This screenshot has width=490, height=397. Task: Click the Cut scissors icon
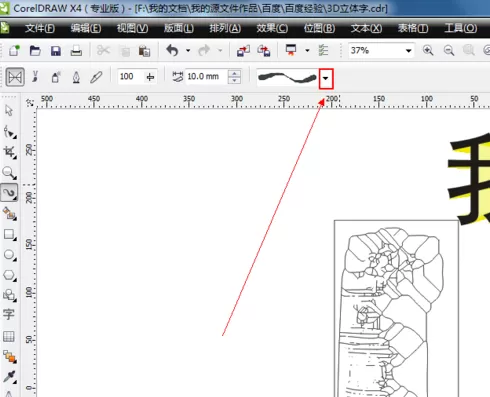click(x=103, y=51)
